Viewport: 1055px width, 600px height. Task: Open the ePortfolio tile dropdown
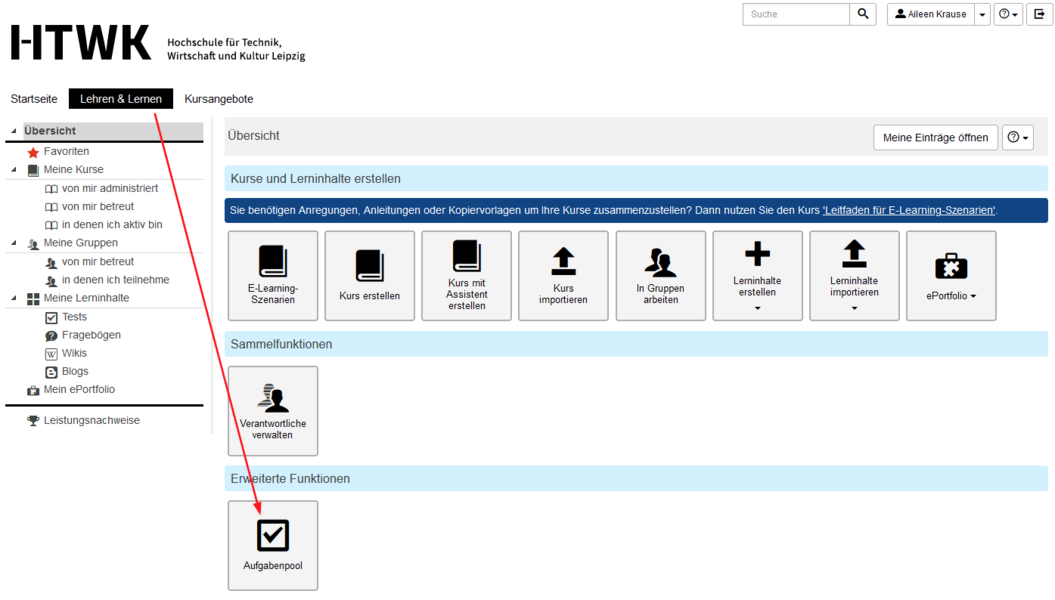coord(951,276)
